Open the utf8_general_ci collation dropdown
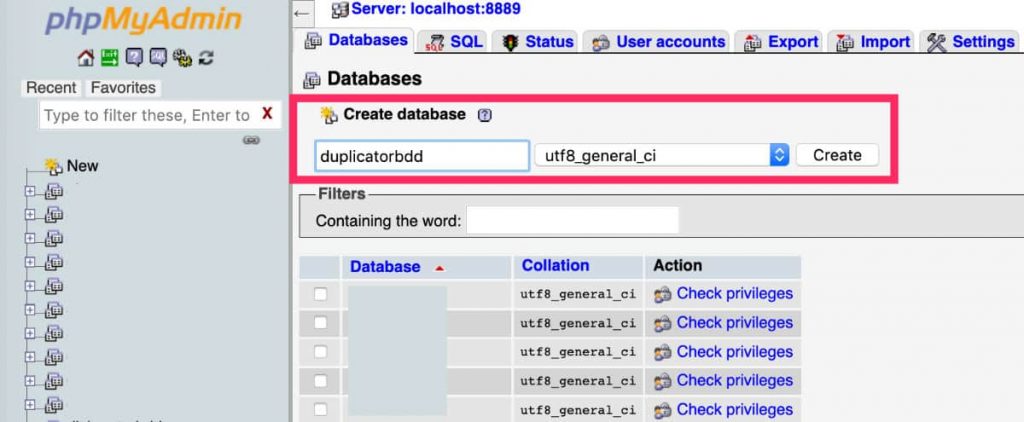 coord(662,155)
